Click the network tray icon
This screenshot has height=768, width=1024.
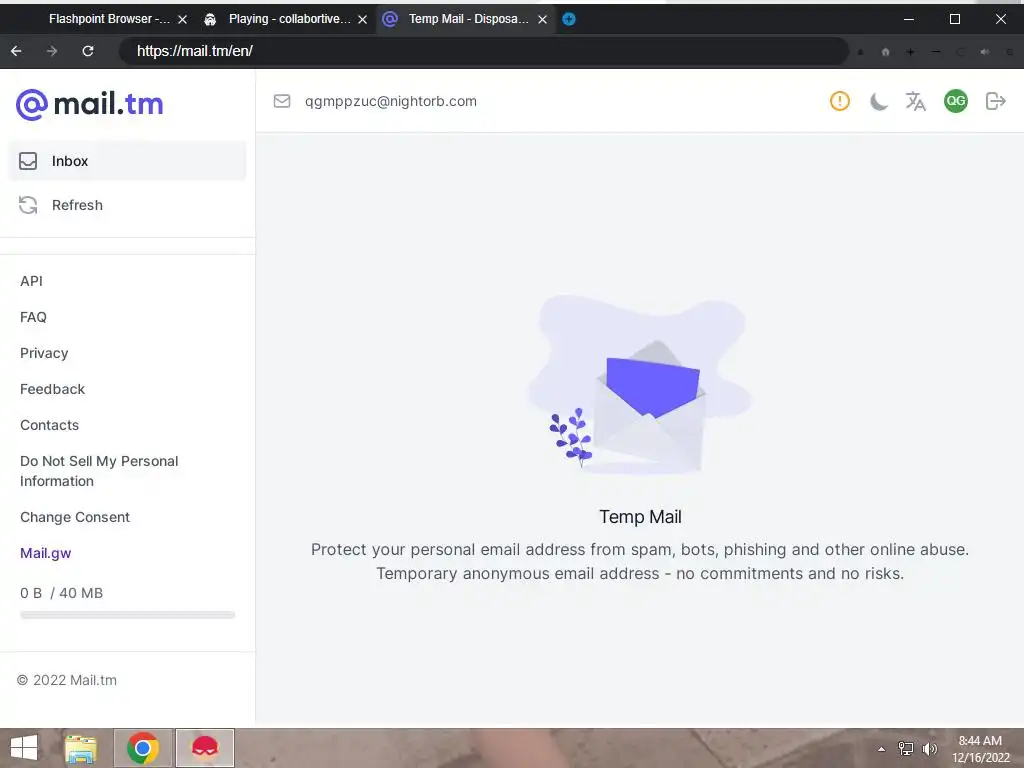point(905,749)
